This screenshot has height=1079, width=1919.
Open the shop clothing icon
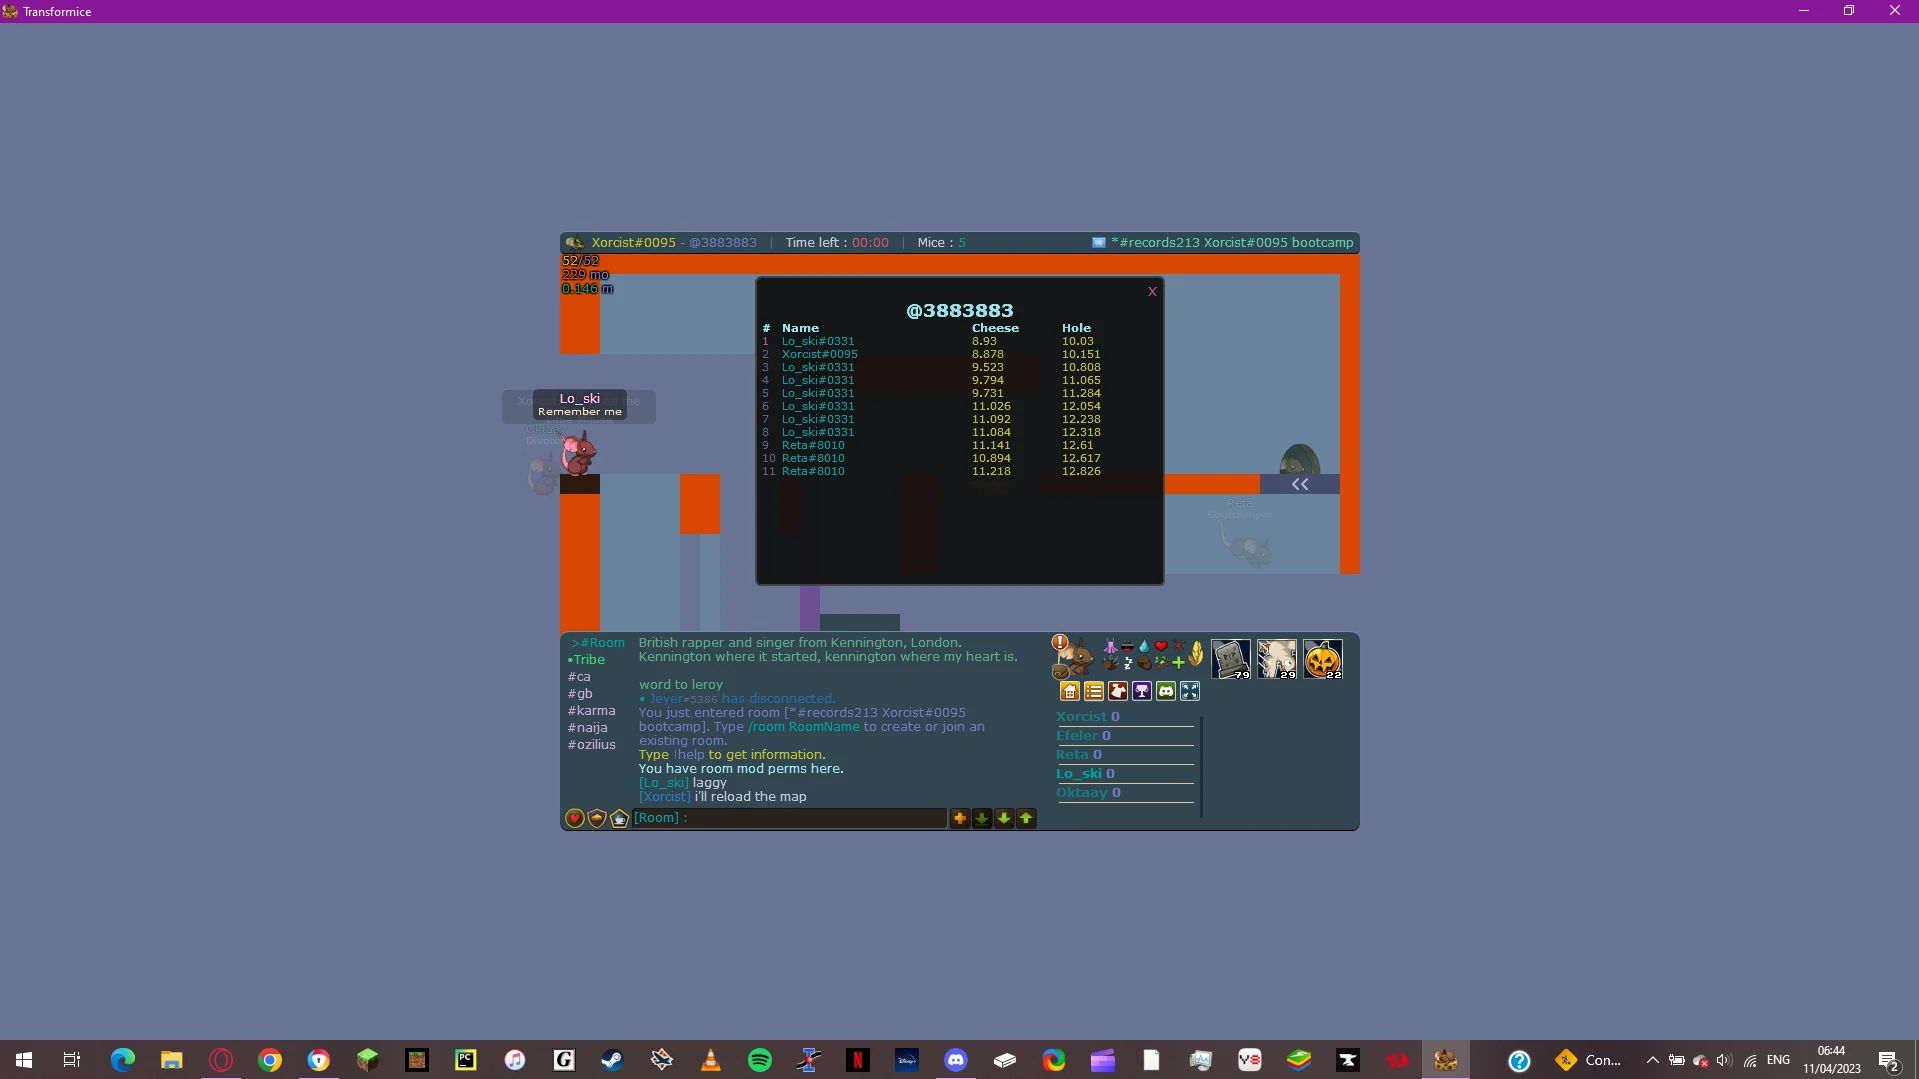(1118, 691)
